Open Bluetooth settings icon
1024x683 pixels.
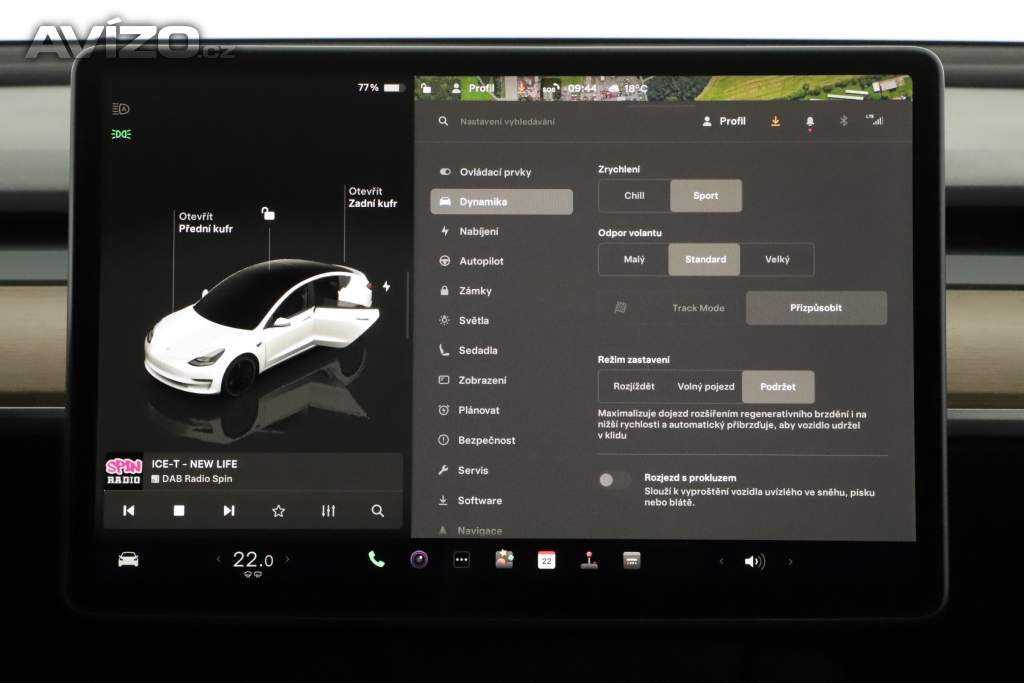pos(843,121)
